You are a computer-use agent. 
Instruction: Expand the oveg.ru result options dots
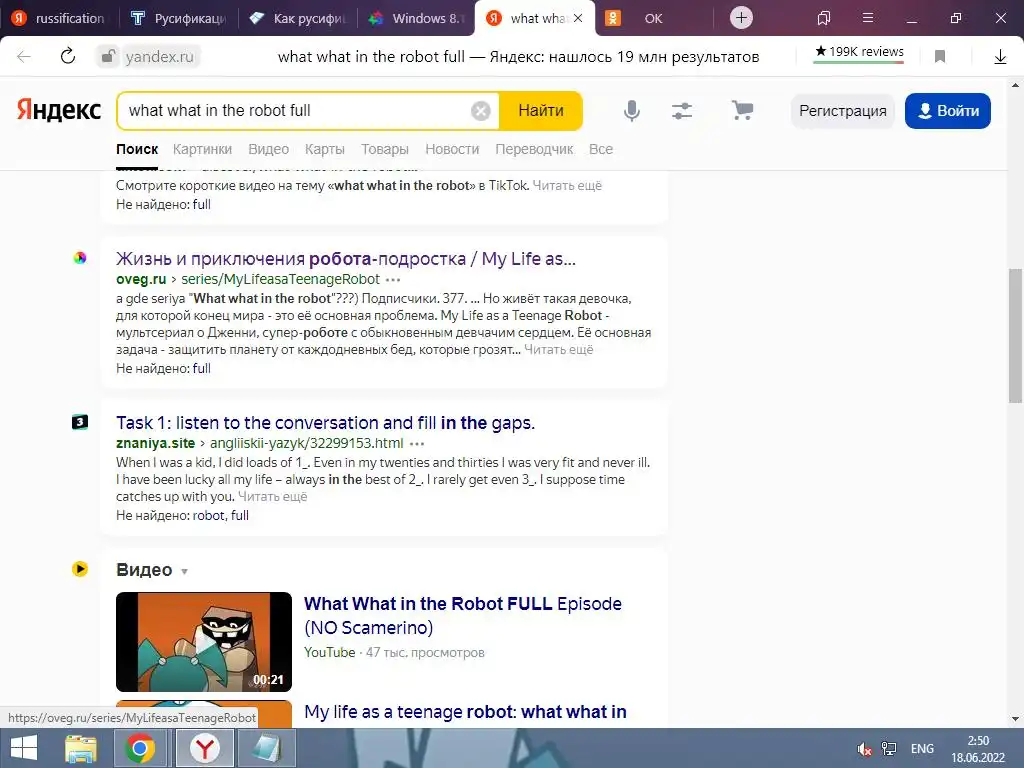[x=393, y=280]
